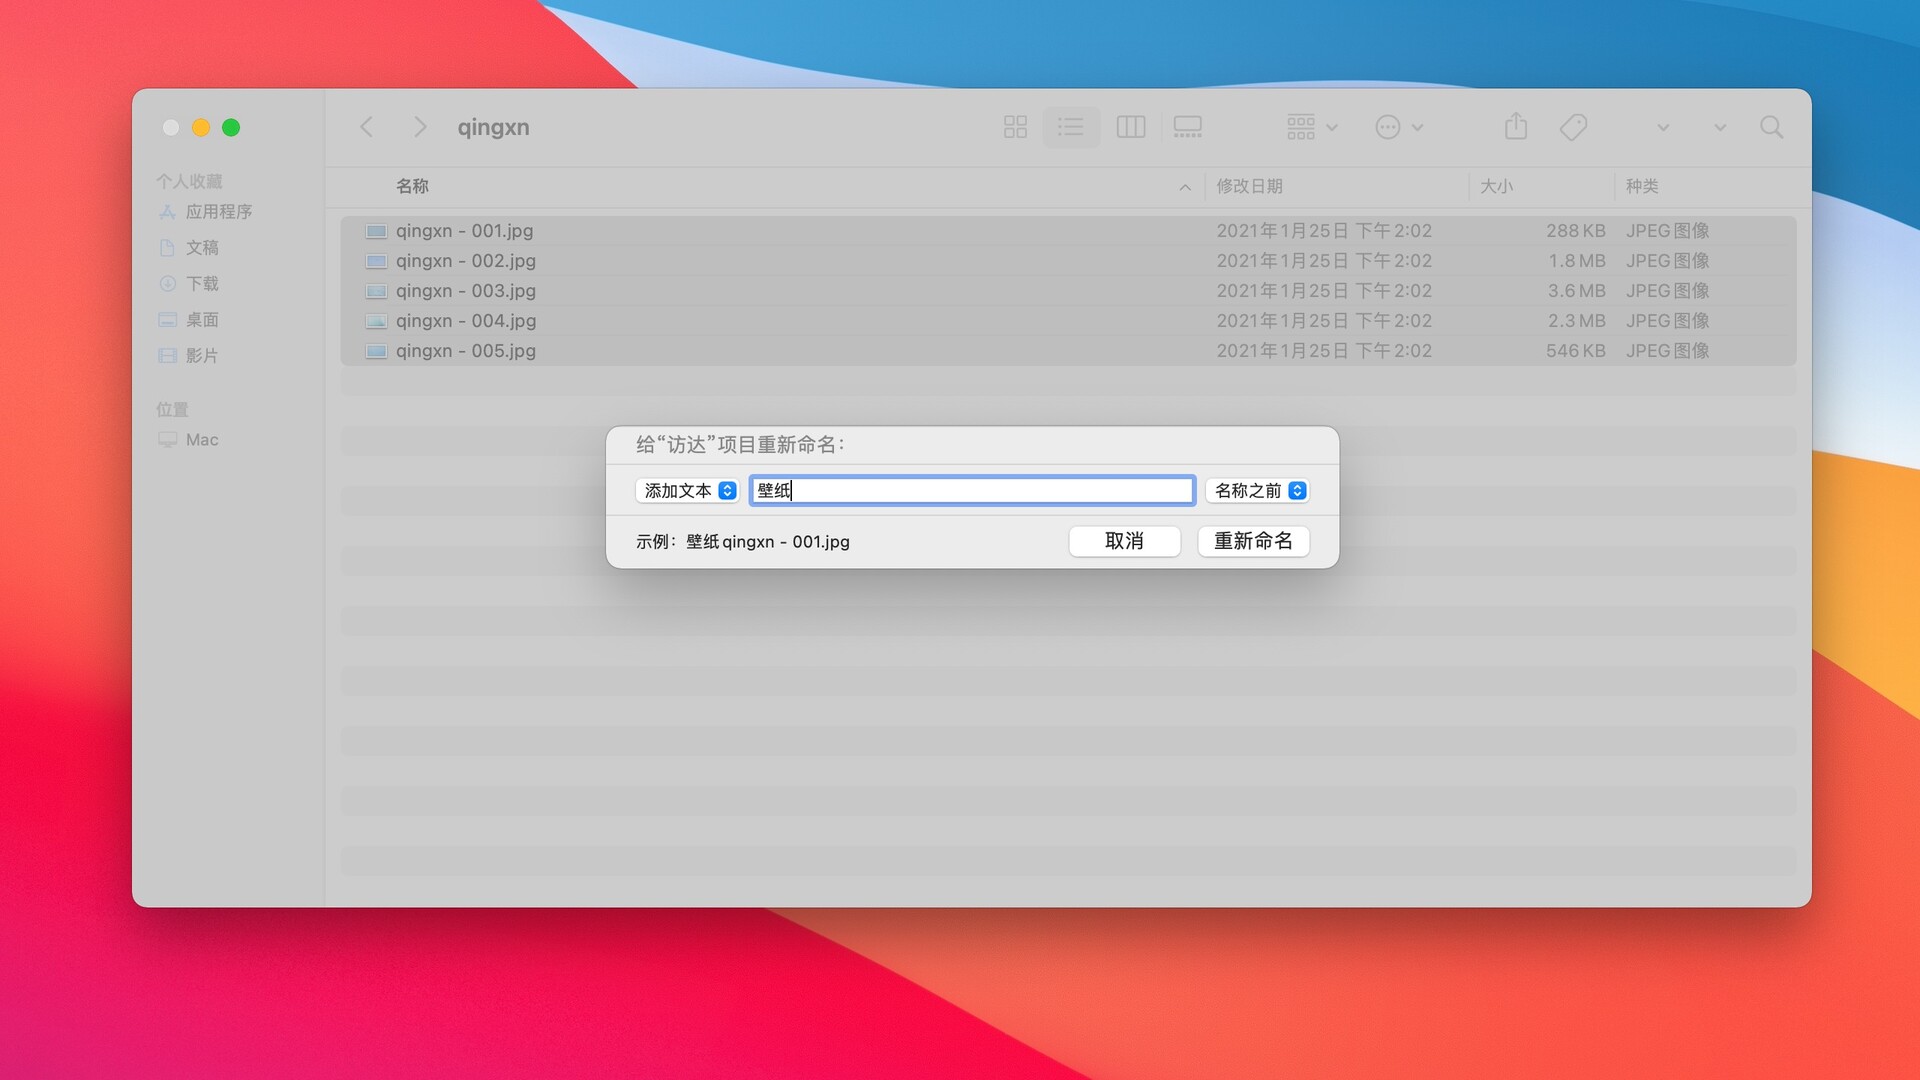Open the 名称之前 dropdown in the rename dialog
Screen dimensions: 1920x1080
coord(1257,490)
